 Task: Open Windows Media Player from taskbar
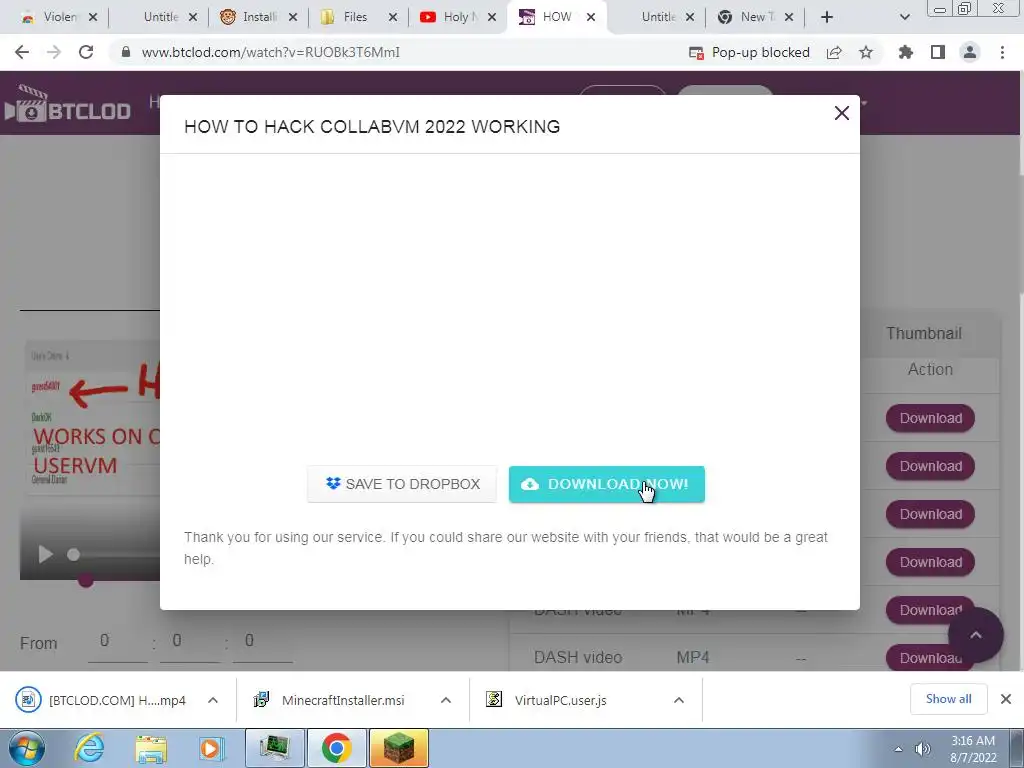(212, 748)
